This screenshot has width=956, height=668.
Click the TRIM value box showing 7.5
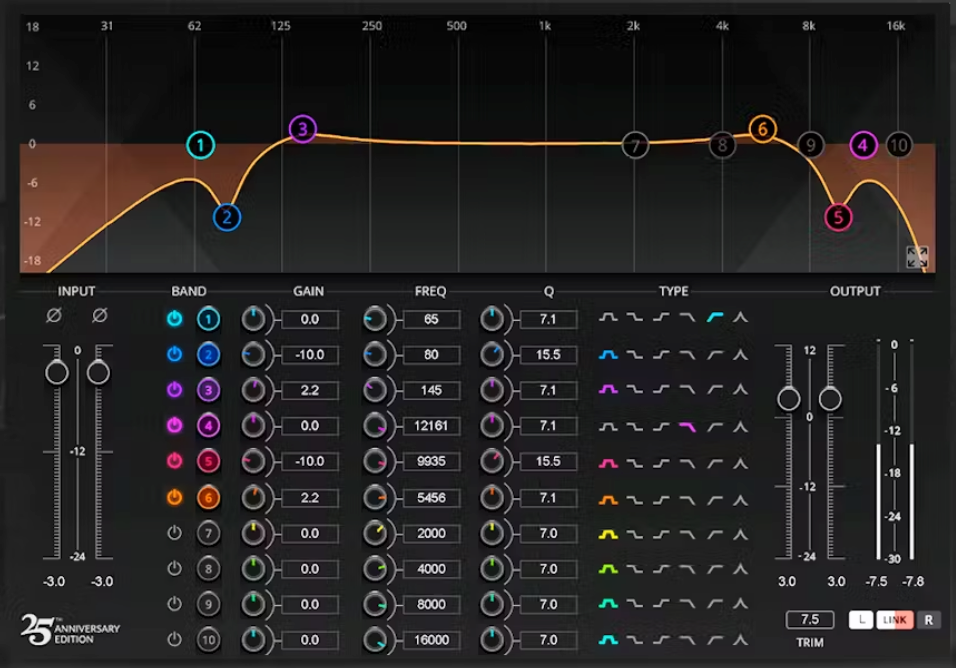click(809, 620)
